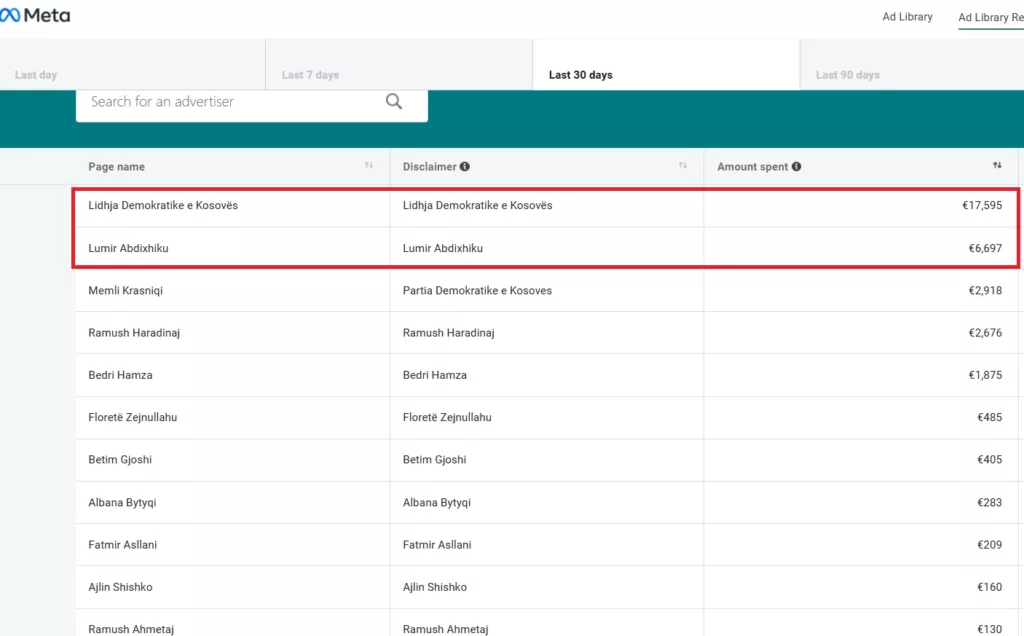Open the Ad Library link
This screenshot has height=636, width=1024.
click(907, 17)
